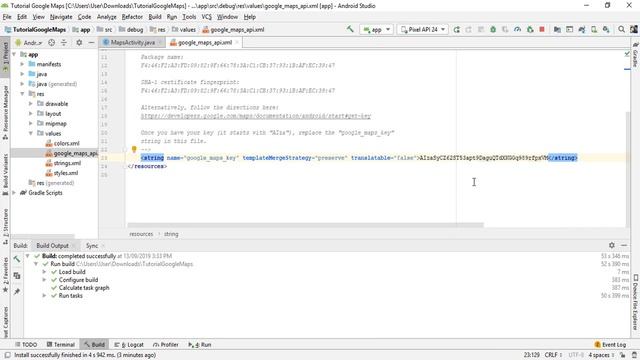Toggle the Build Variants side panel
This screenshot has width=640, height=360.
click(5, 174)
